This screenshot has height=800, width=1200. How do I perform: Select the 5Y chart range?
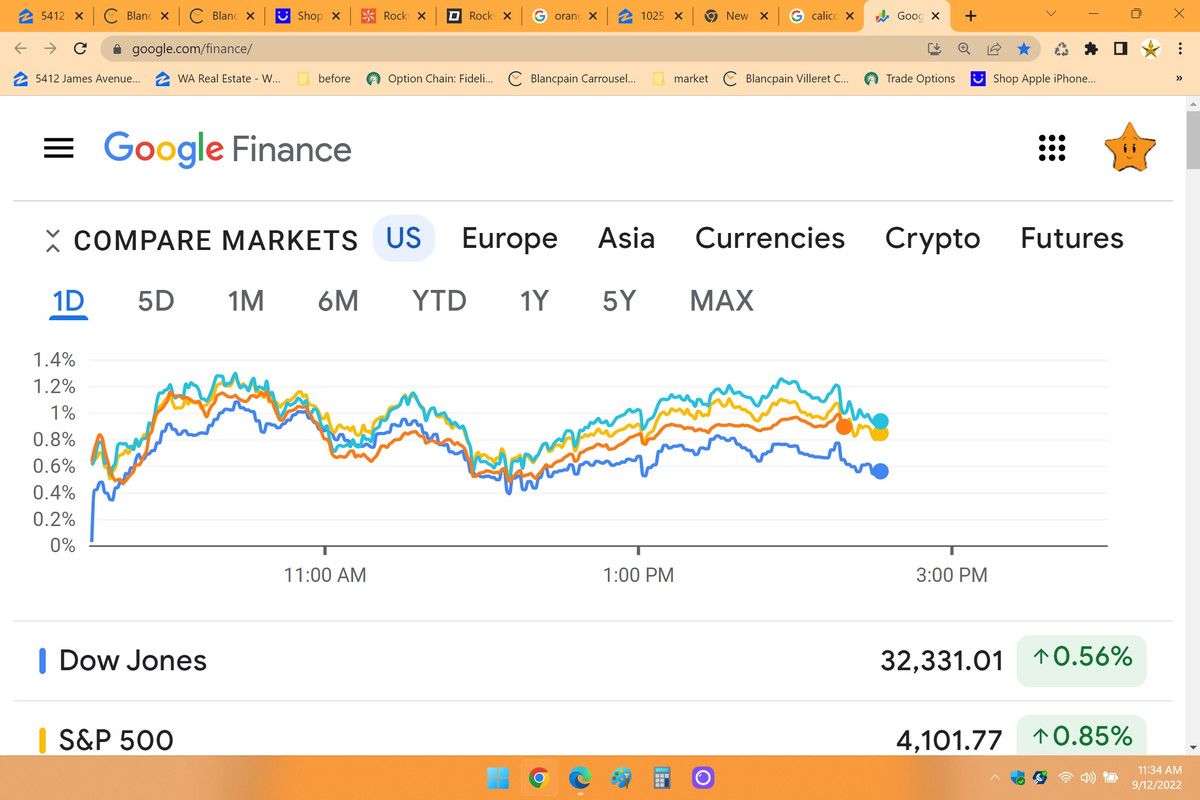pyautogui.click(x=619, y=301)
